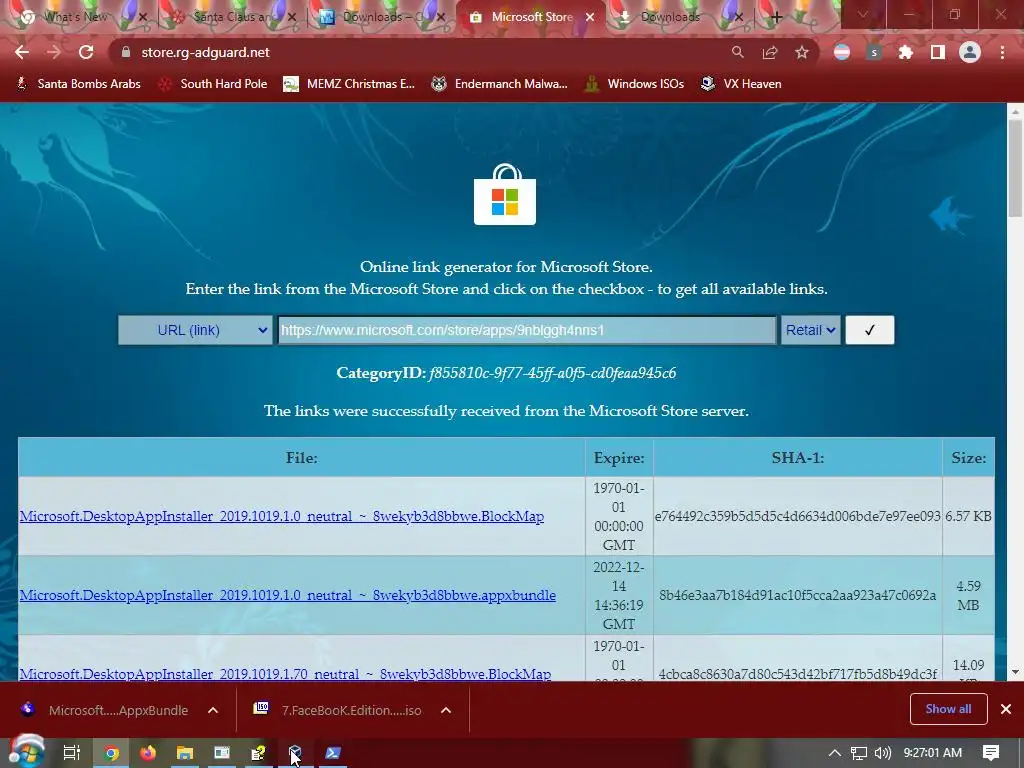The image size is (1024, 768).
Task: Go forward with the forward arrow
Action: click(54, 52)
